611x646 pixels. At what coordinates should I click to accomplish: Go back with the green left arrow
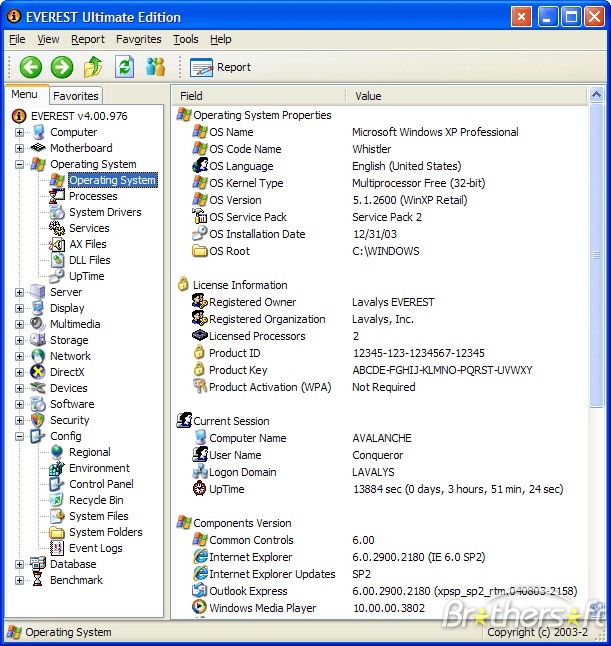tap(31, 67)
